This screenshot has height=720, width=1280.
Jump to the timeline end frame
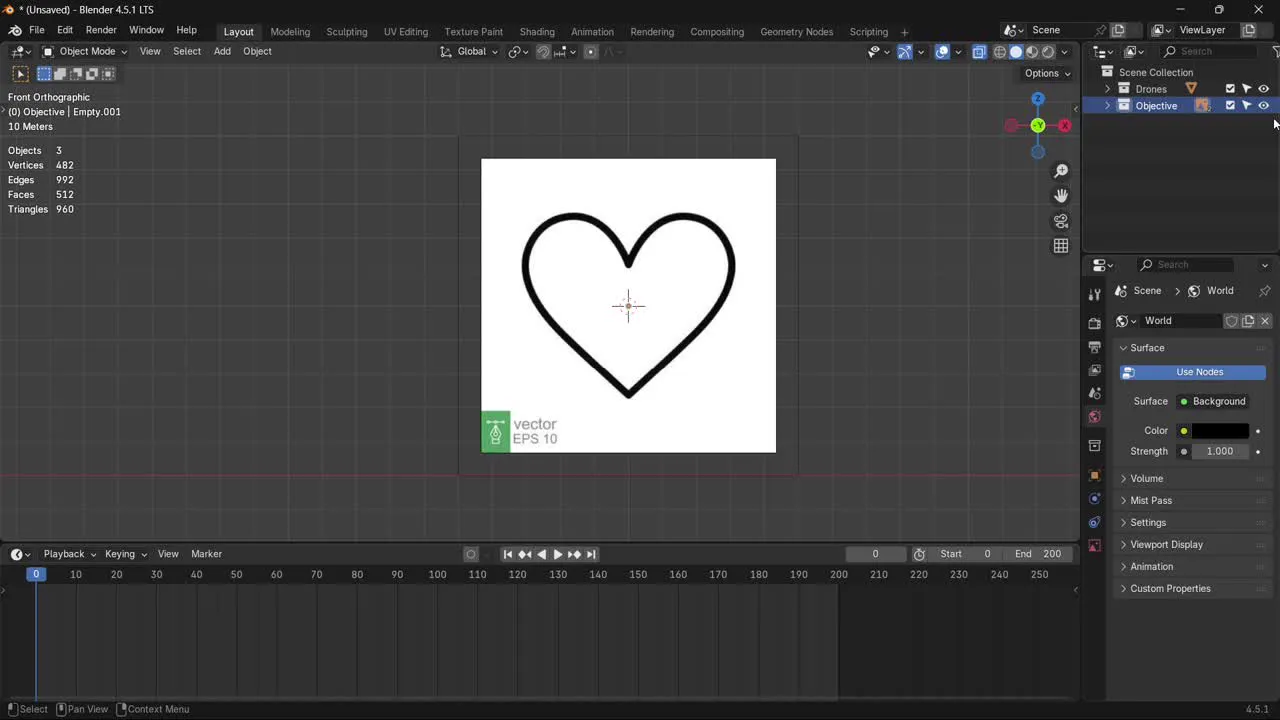[591, 554]
